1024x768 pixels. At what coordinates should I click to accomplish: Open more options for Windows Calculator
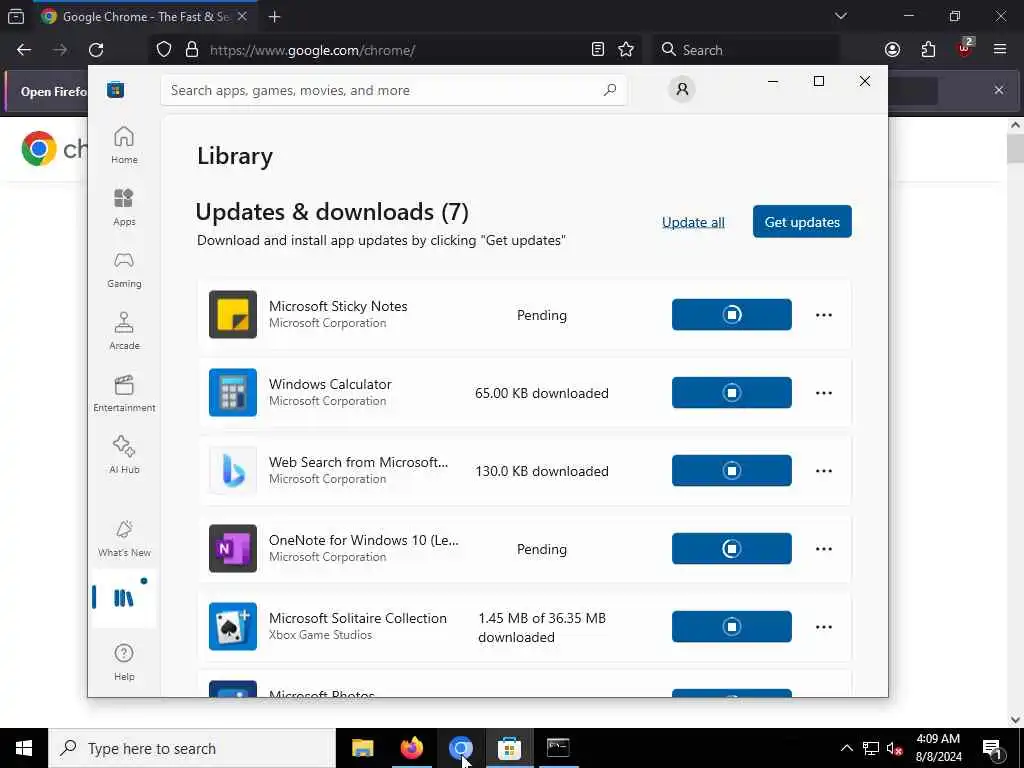coord(824,393)
